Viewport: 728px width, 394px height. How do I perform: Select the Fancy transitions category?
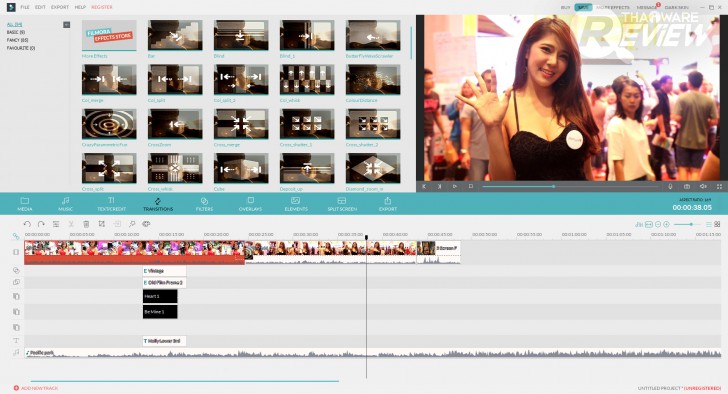pyautogui.click(x=17, y=40)
